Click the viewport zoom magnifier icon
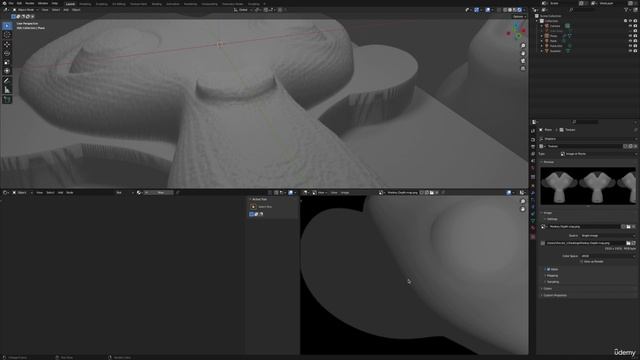Screen dimensions: 640x360 [523, 46]
